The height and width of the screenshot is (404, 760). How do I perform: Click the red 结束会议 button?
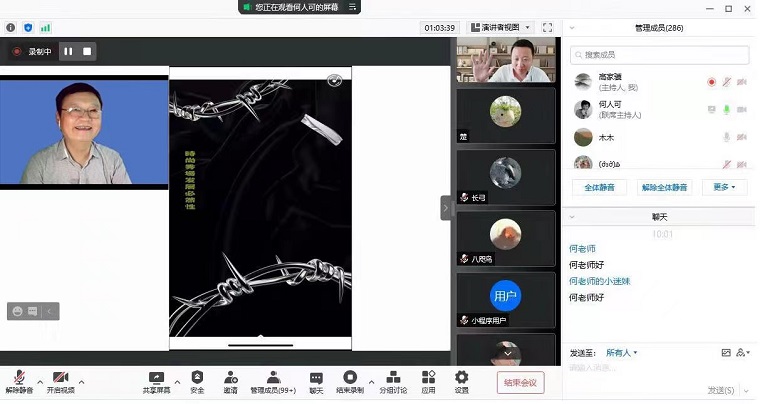coord(520,382)
